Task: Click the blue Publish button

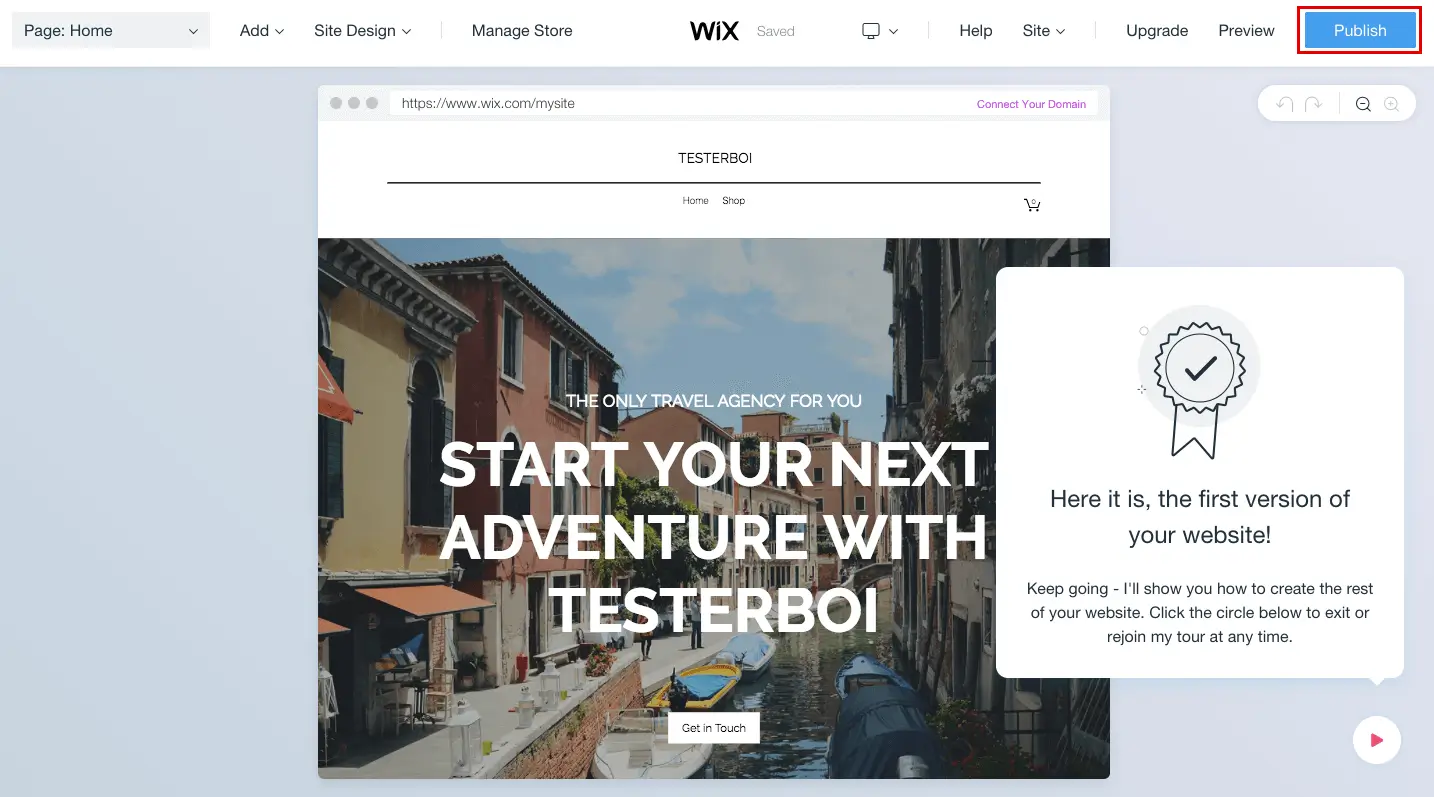Action: 1360,31
